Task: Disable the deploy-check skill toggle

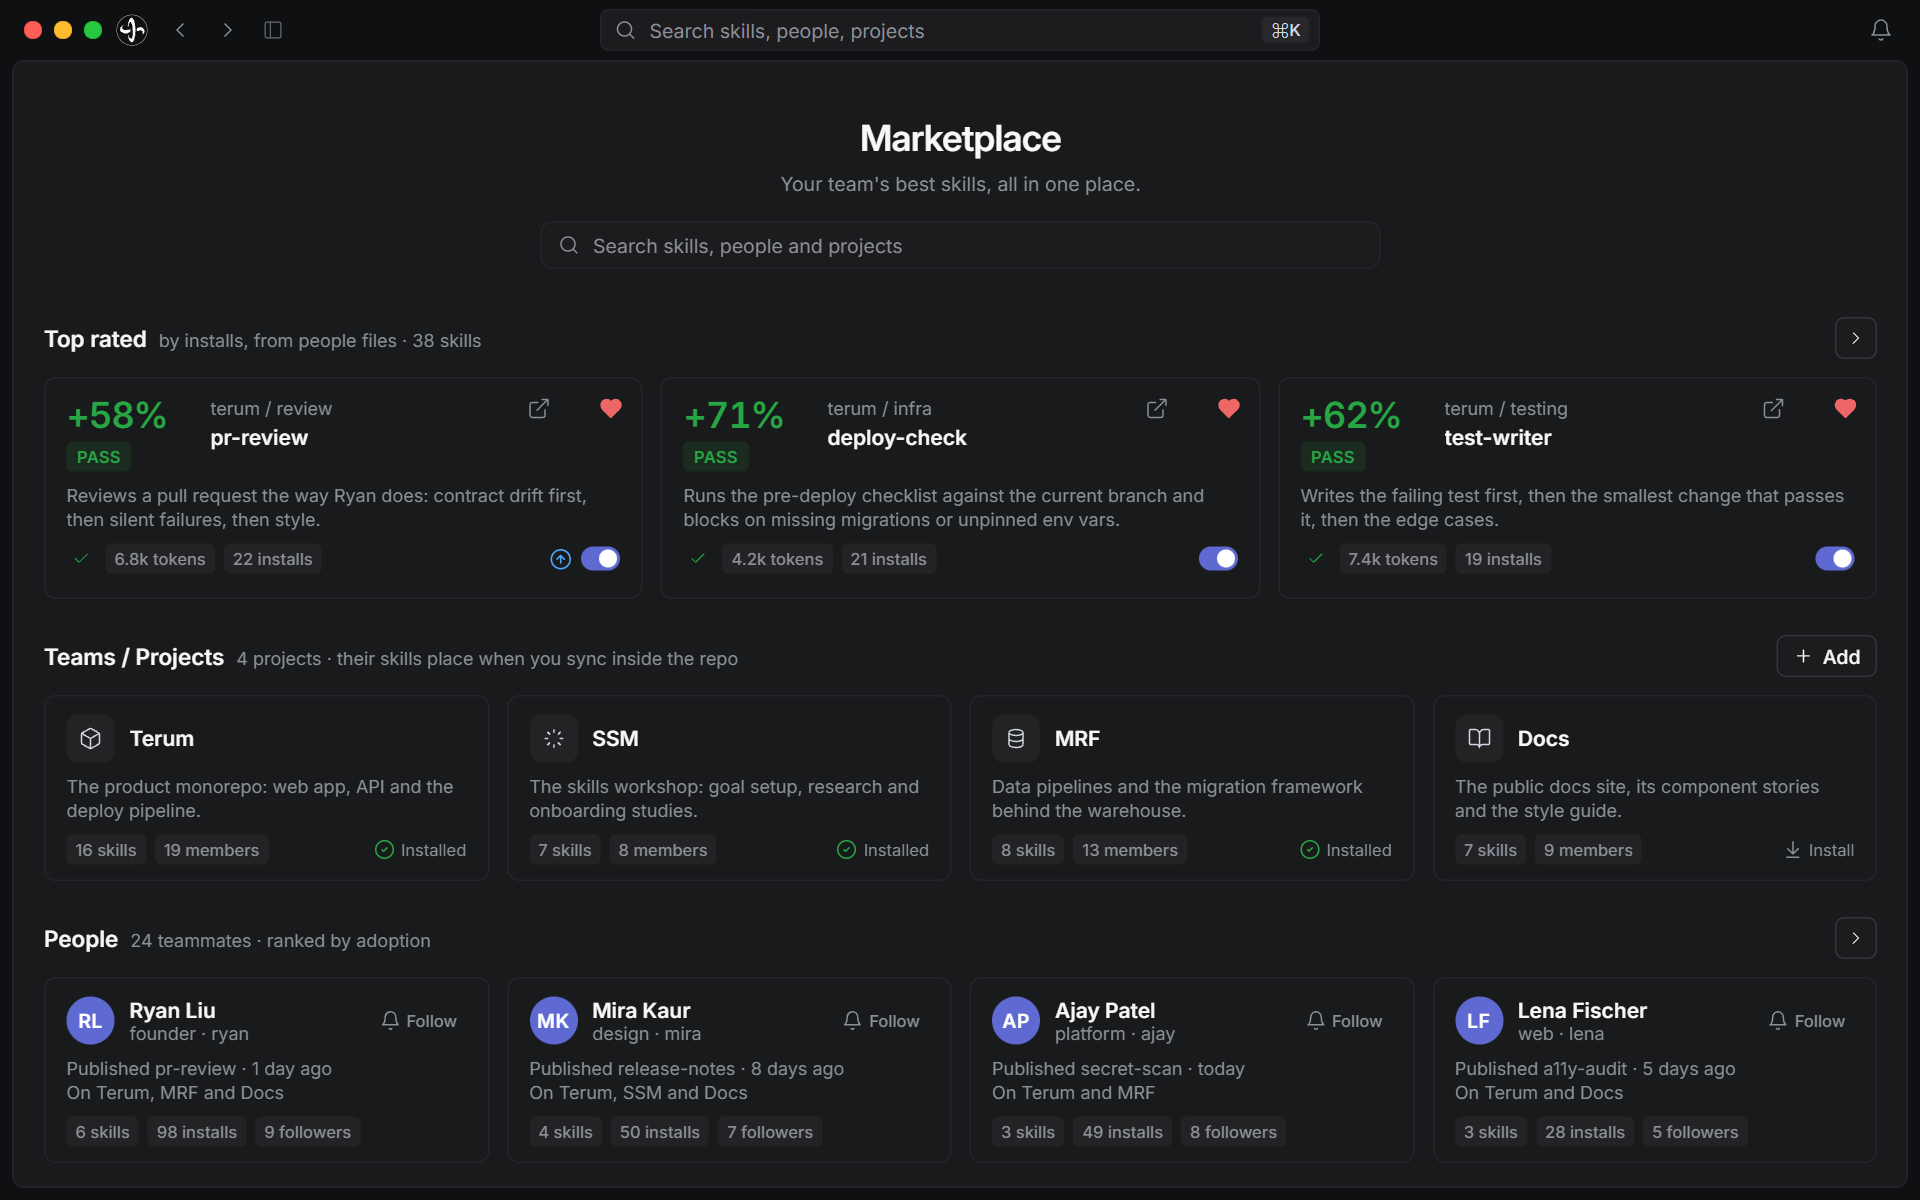Action: click(x=1218, y=559)
